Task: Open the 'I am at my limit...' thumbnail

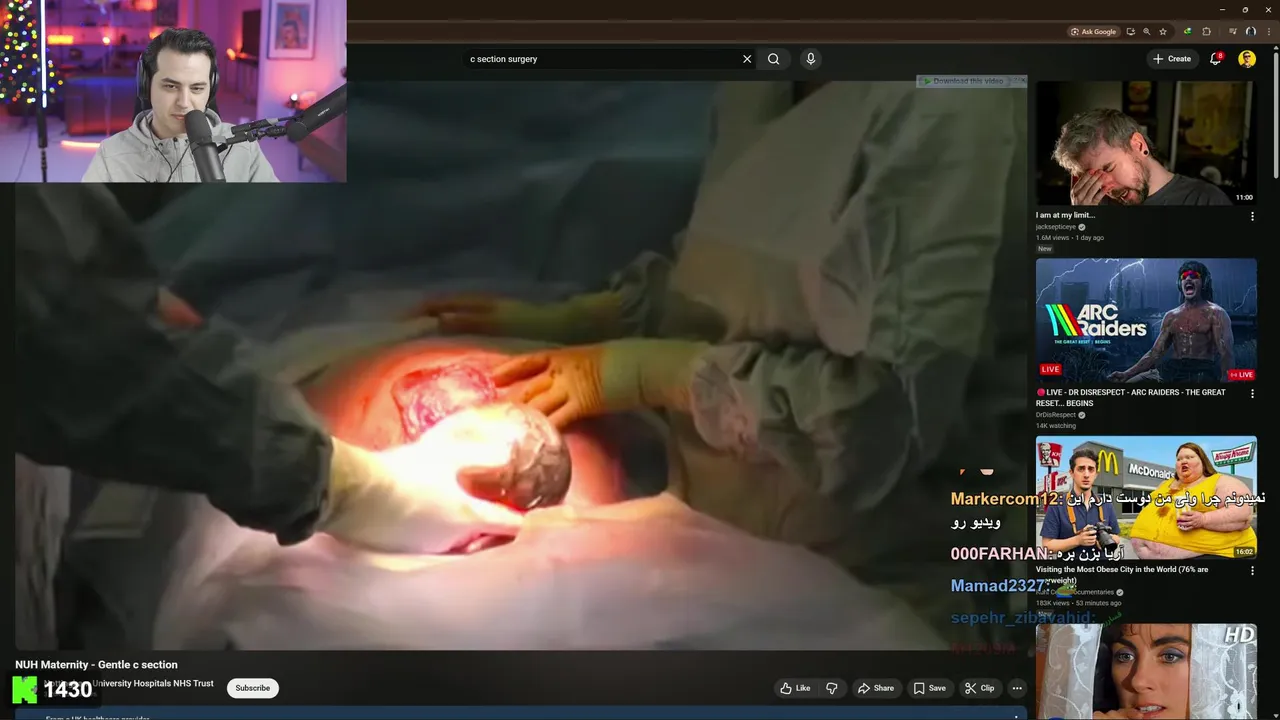Action: (1146, 143)
